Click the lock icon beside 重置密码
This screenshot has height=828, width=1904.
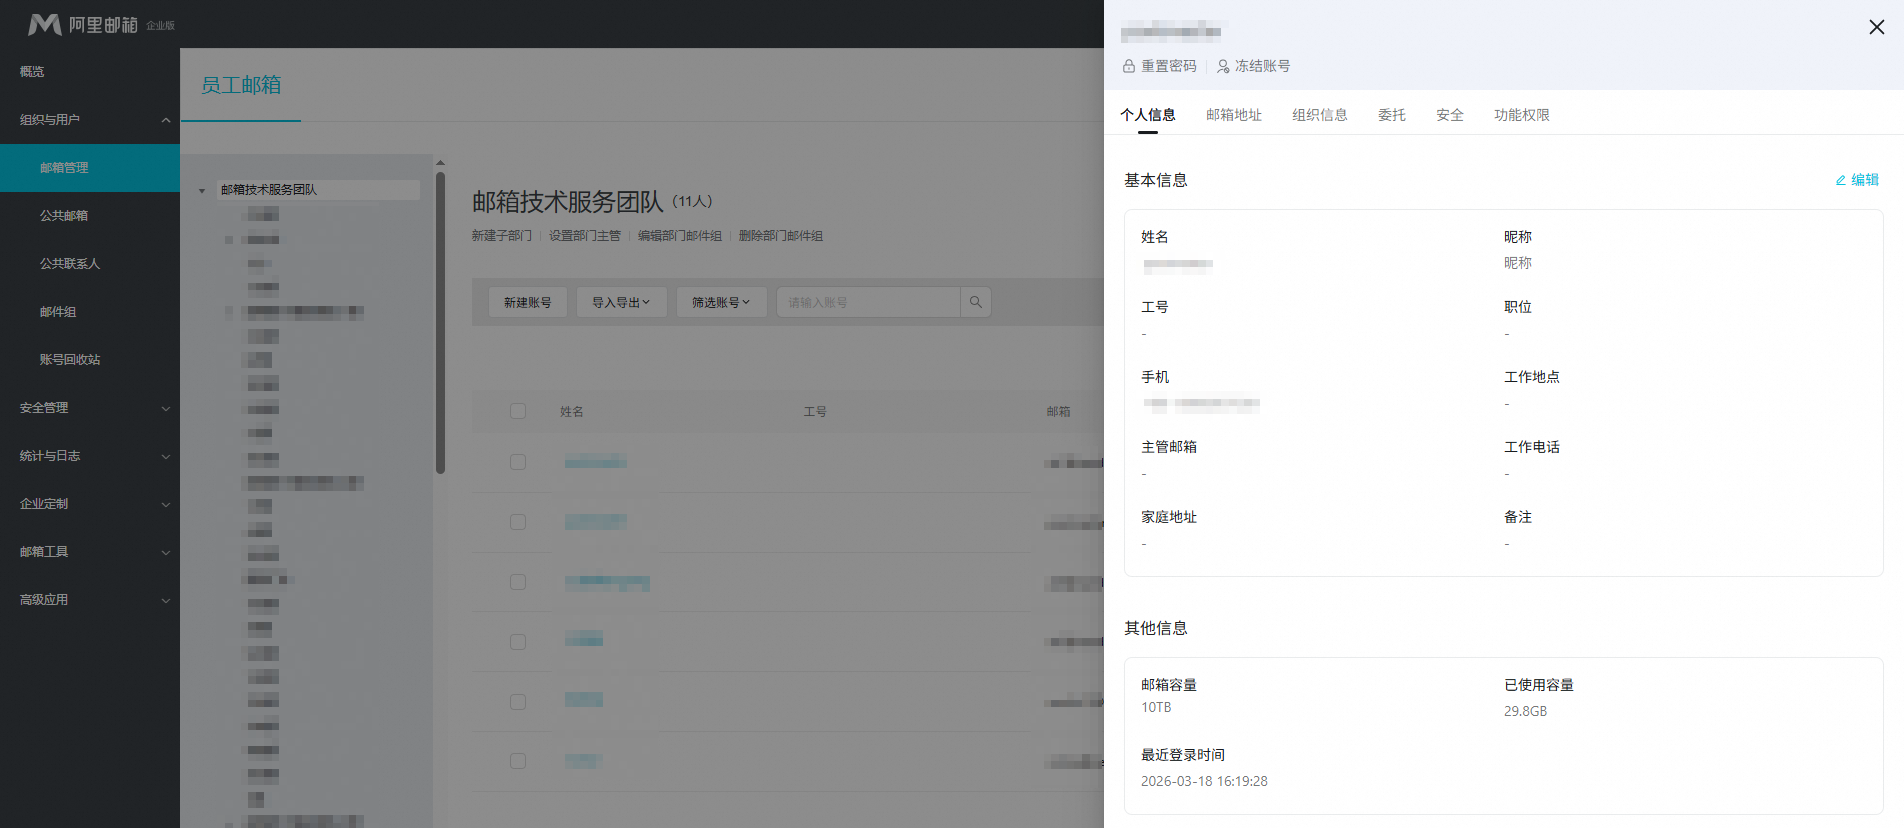(x=1129, y=66)
